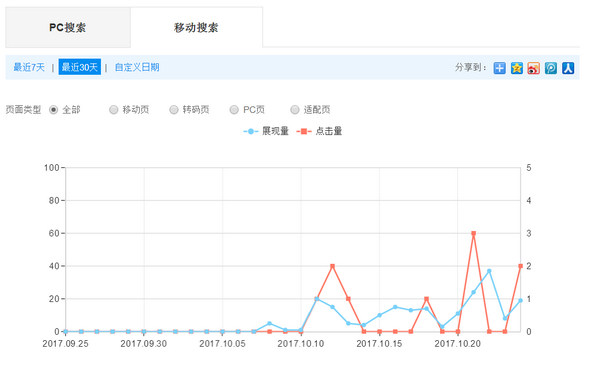The width and height of the screenshot is (600, 366).
Task: Switch to the PC搜索 tab
Action: tap(68, 28)
